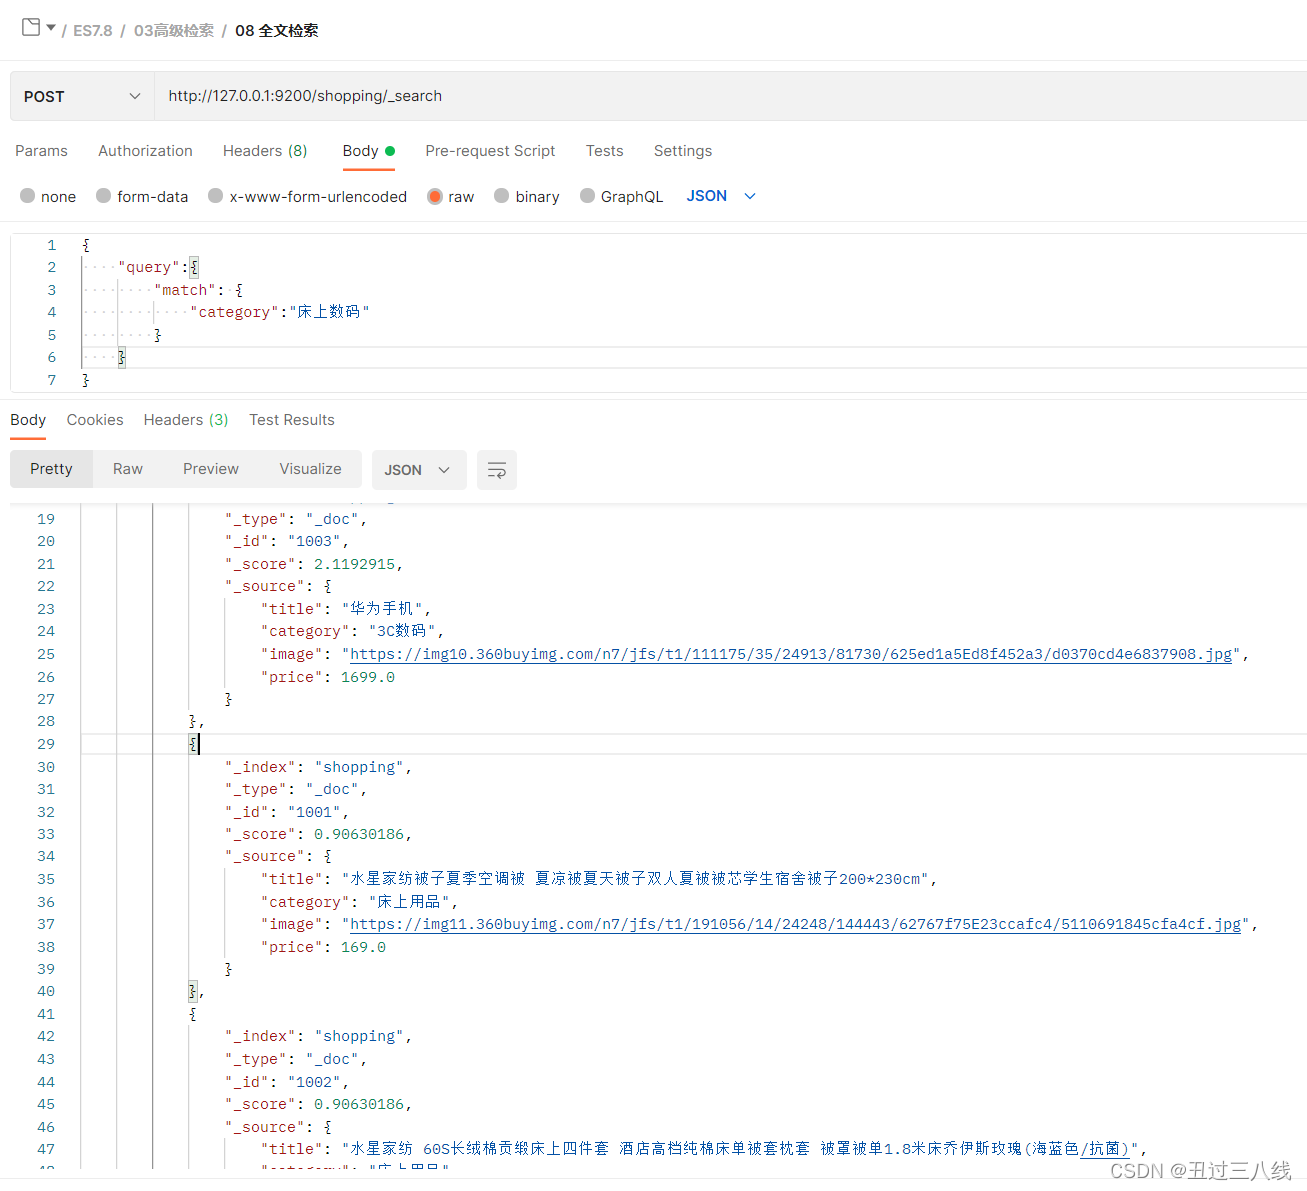Open the POST method dropdown
1307x1191 pixels.
tap(82, 96)
